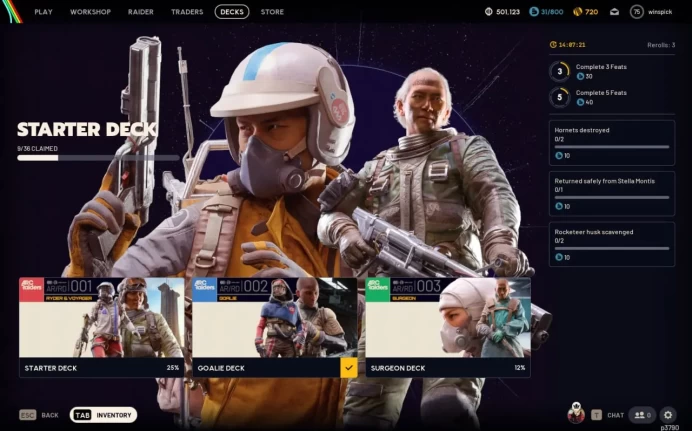Go BACK using the bottom-left label
This screenshot has height=431, width=692.
pyautogui.click(x=50, y=415)
